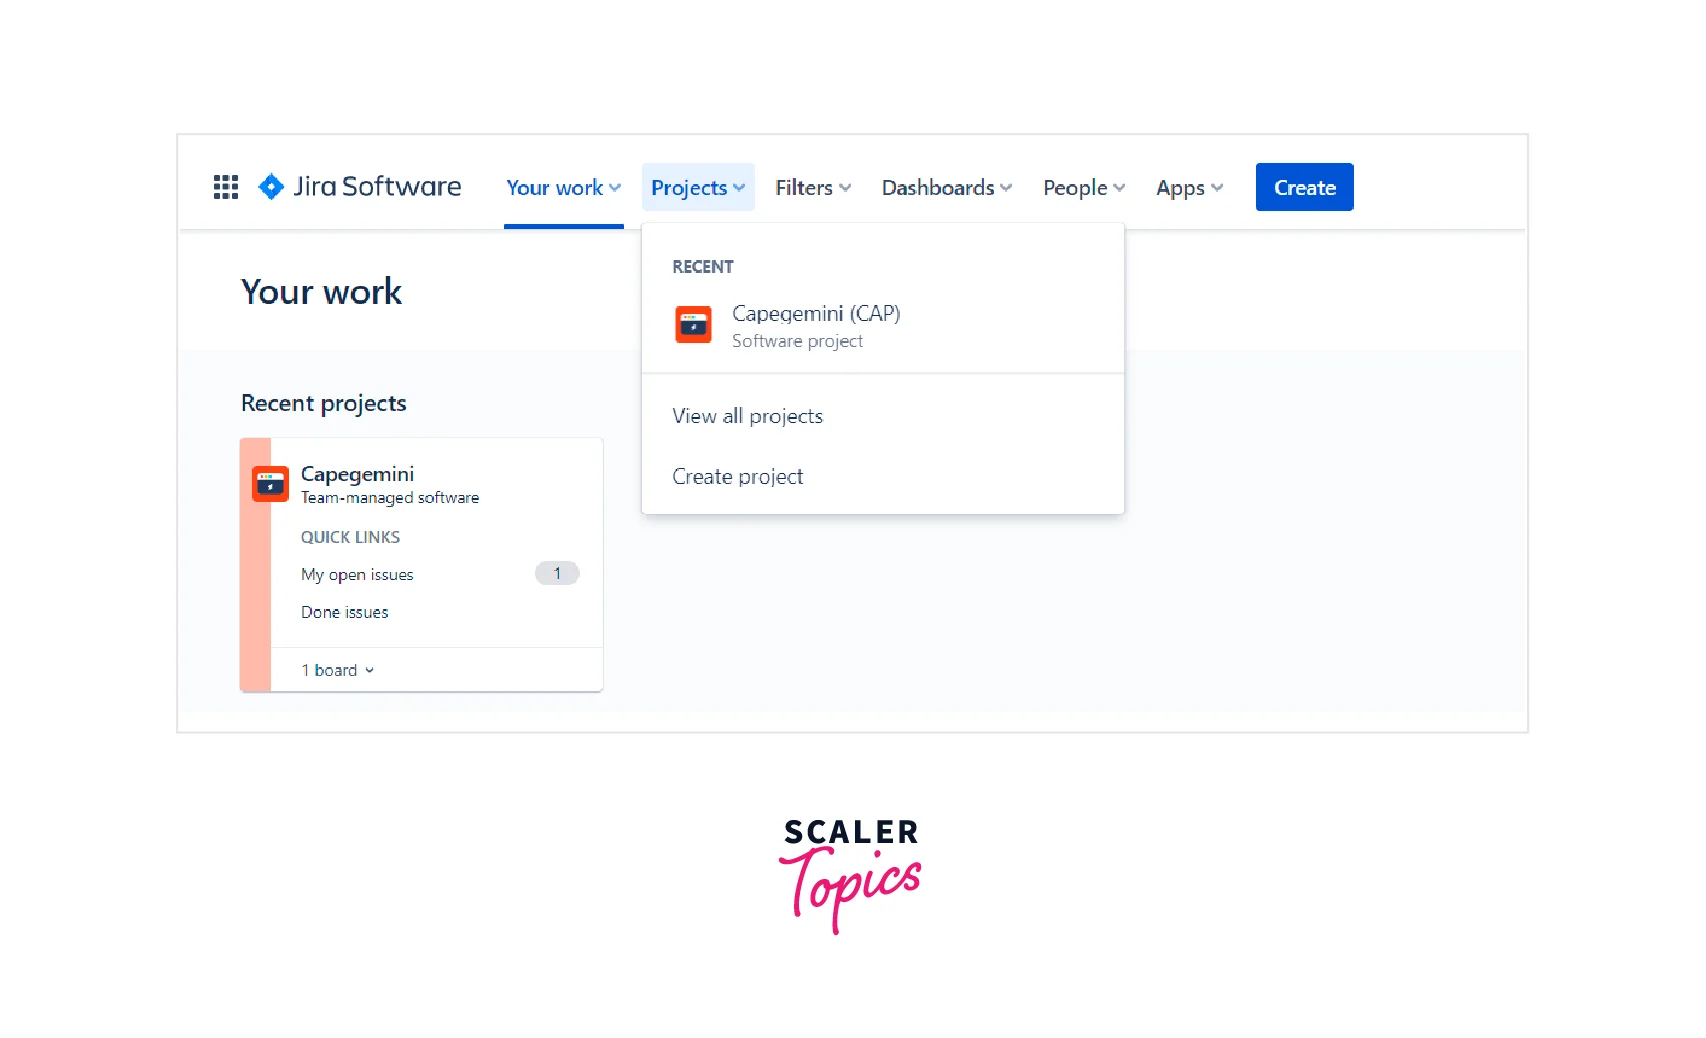Expand the Filters dropdown

(x=812, y=188)
